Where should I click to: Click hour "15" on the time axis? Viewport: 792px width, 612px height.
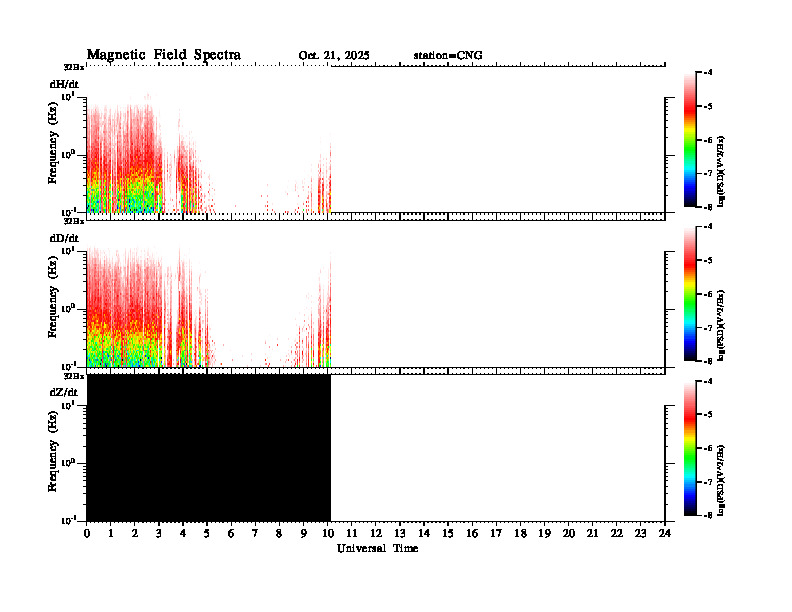pos(448,534)
